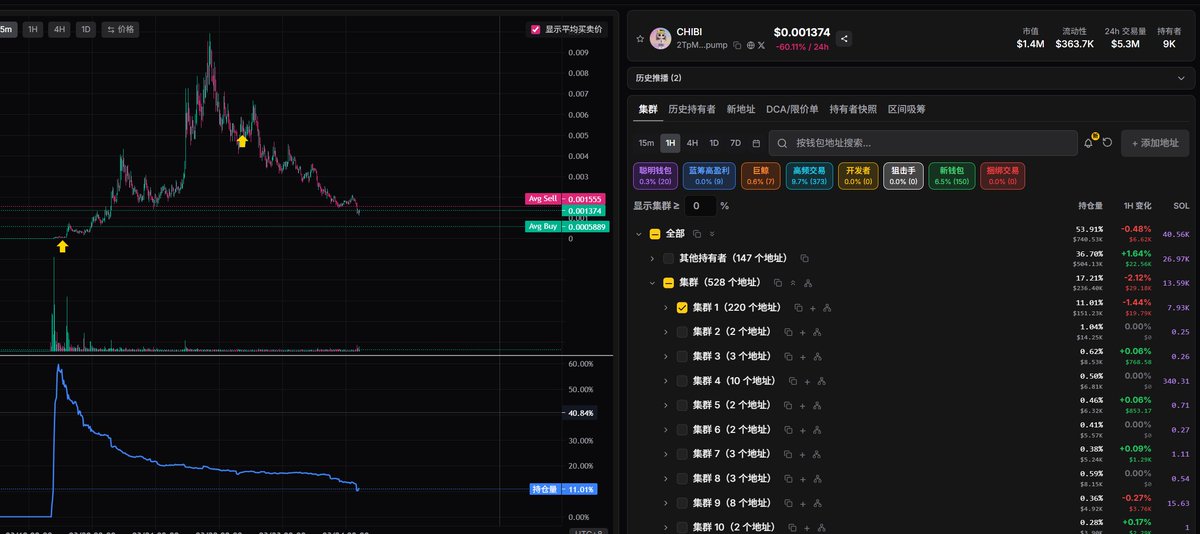
Task: Check the 集群 4 checkbox
Action: 682,381
